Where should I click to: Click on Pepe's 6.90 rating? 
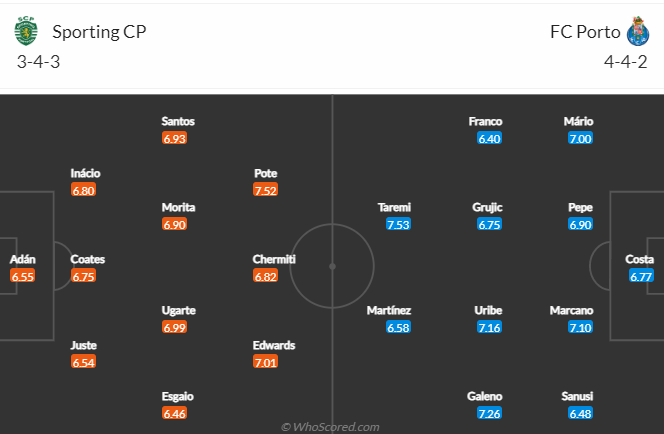click(x=580, y=224)
